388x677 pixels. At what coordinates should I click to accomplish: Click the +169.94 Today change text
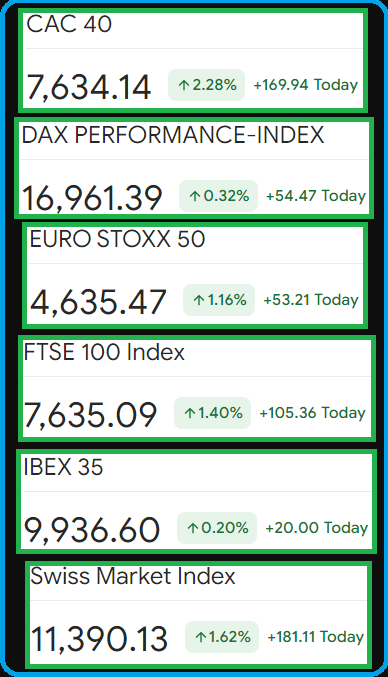(306, 85)
